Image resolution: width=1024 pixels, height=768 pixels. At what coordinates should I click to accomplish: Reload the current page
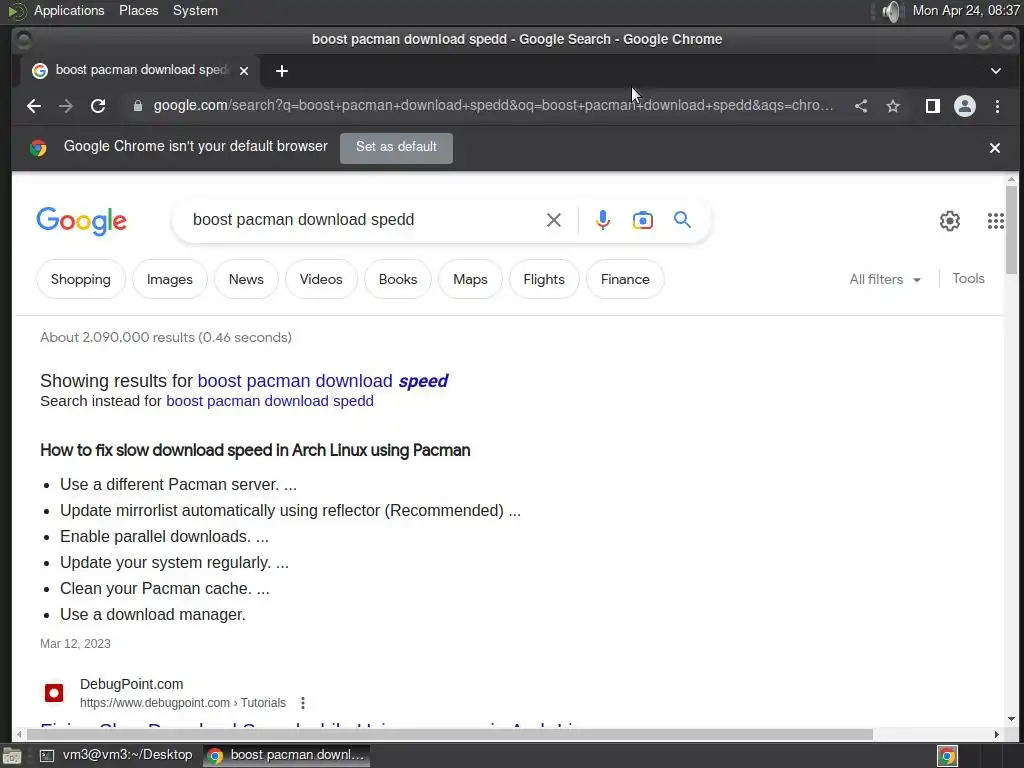[x=98, y=106]
